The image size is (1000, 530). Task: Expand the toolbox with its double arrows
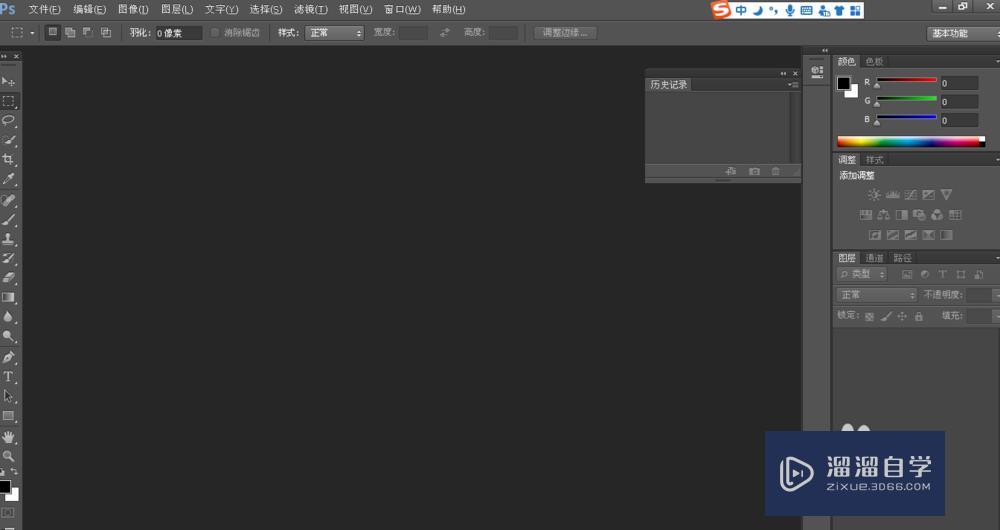[x=4, y=56]
